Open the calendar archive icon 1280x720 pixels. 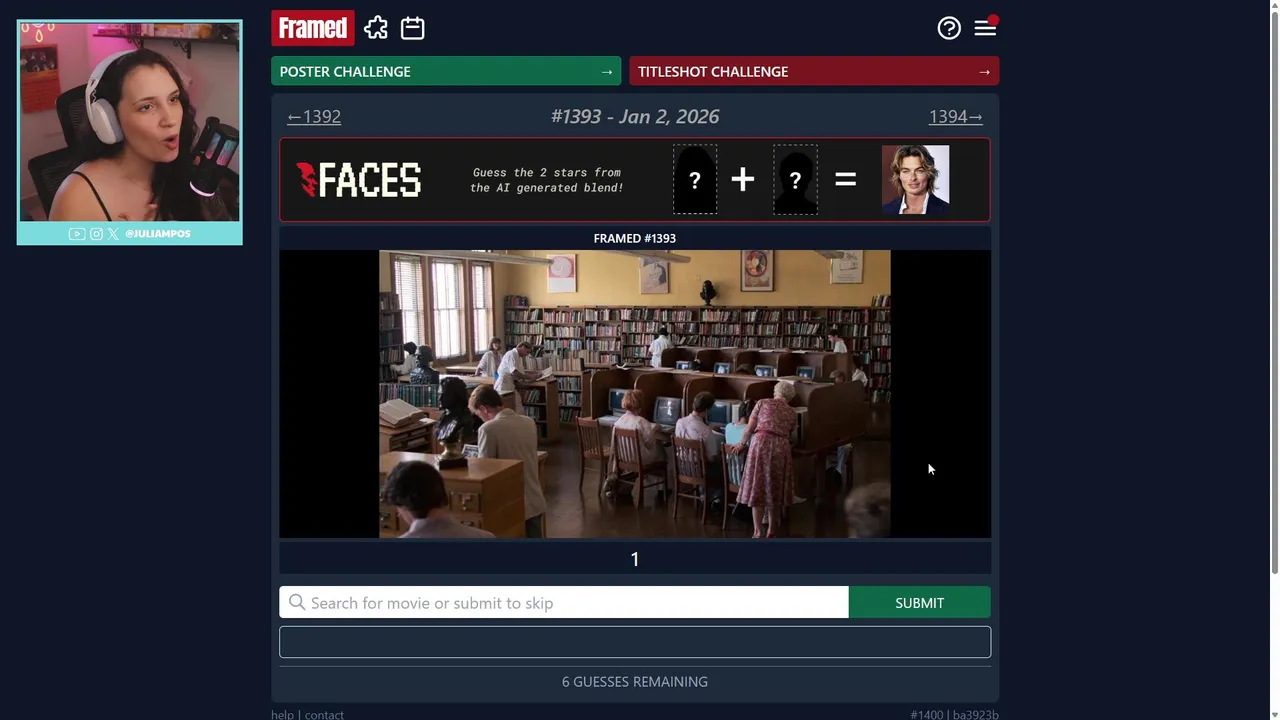[x=413, y=28]
